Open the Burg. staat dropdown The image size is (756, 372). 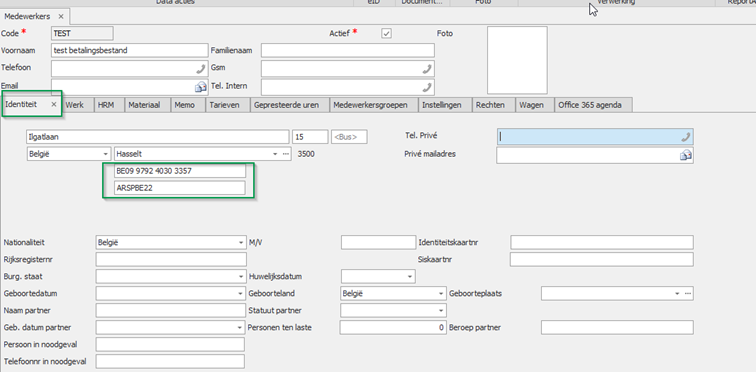click(x=241, y=277)
